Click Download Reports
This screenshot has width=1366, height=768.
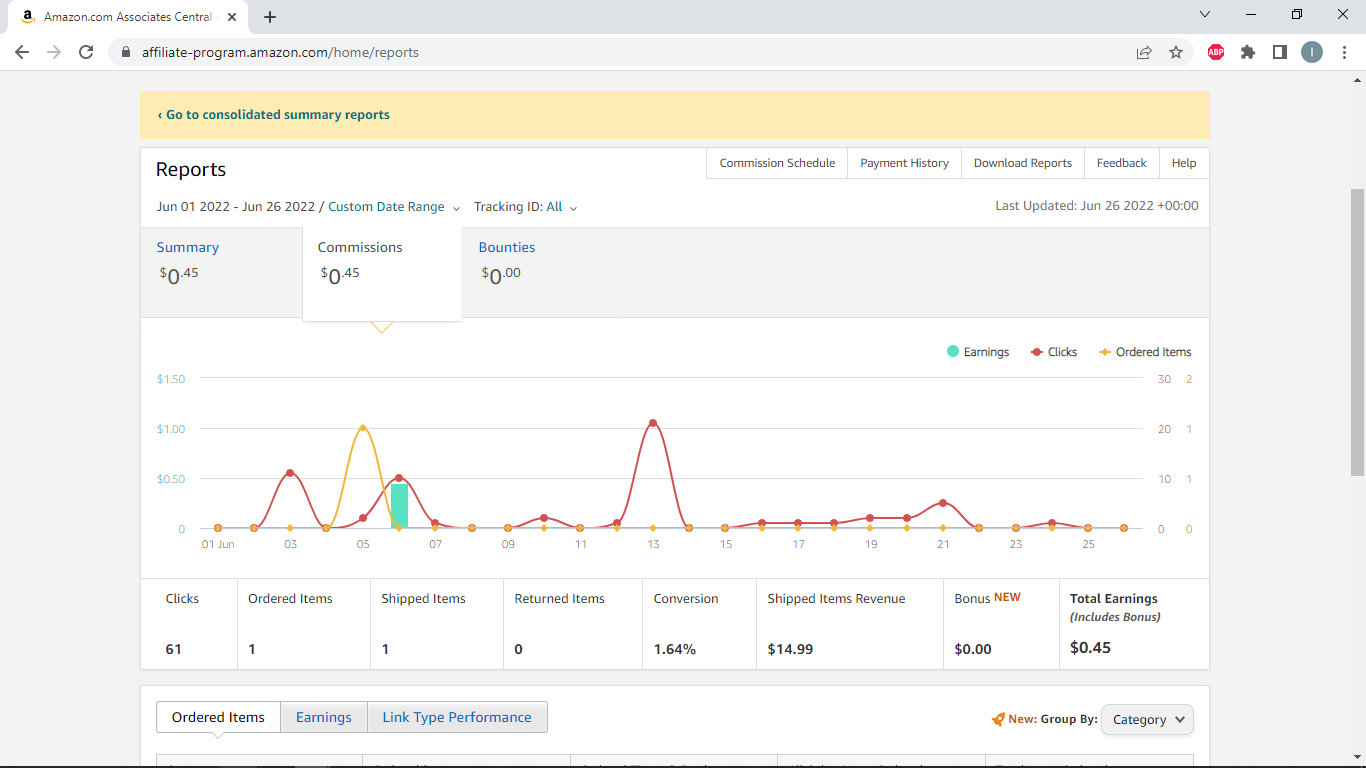1023,163
